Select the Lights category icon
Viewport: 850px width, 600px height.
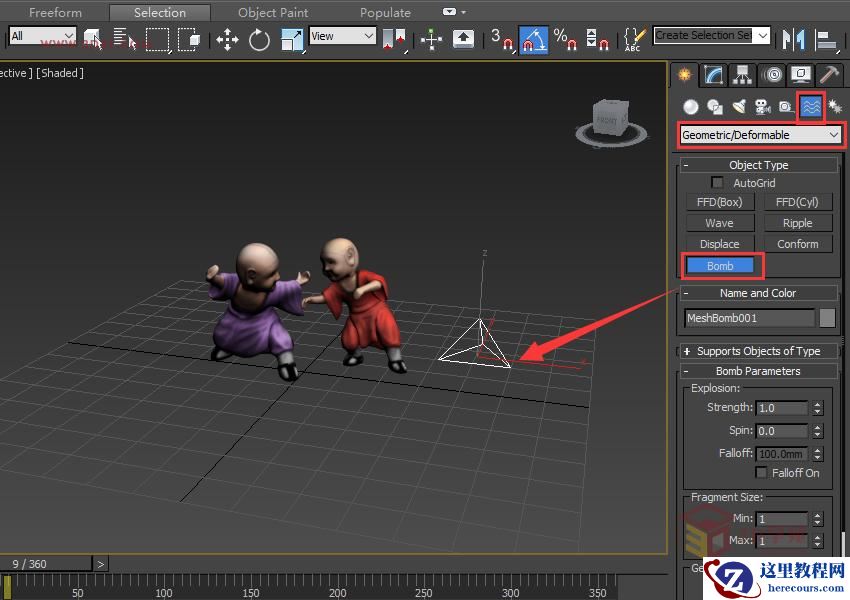coord(738,107)
